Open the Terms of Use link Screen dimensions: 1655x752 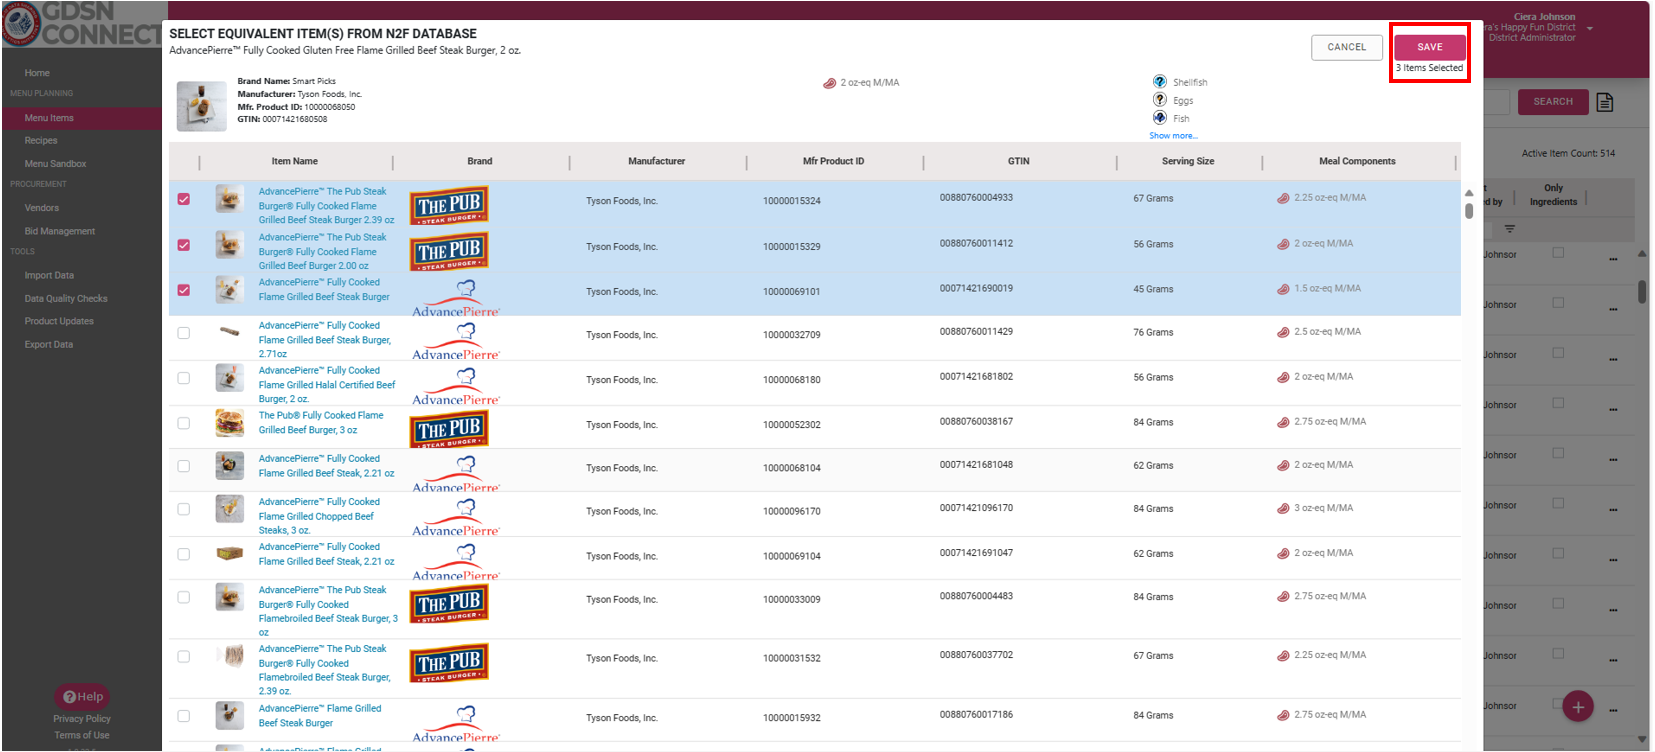click(x=82, y=736)
